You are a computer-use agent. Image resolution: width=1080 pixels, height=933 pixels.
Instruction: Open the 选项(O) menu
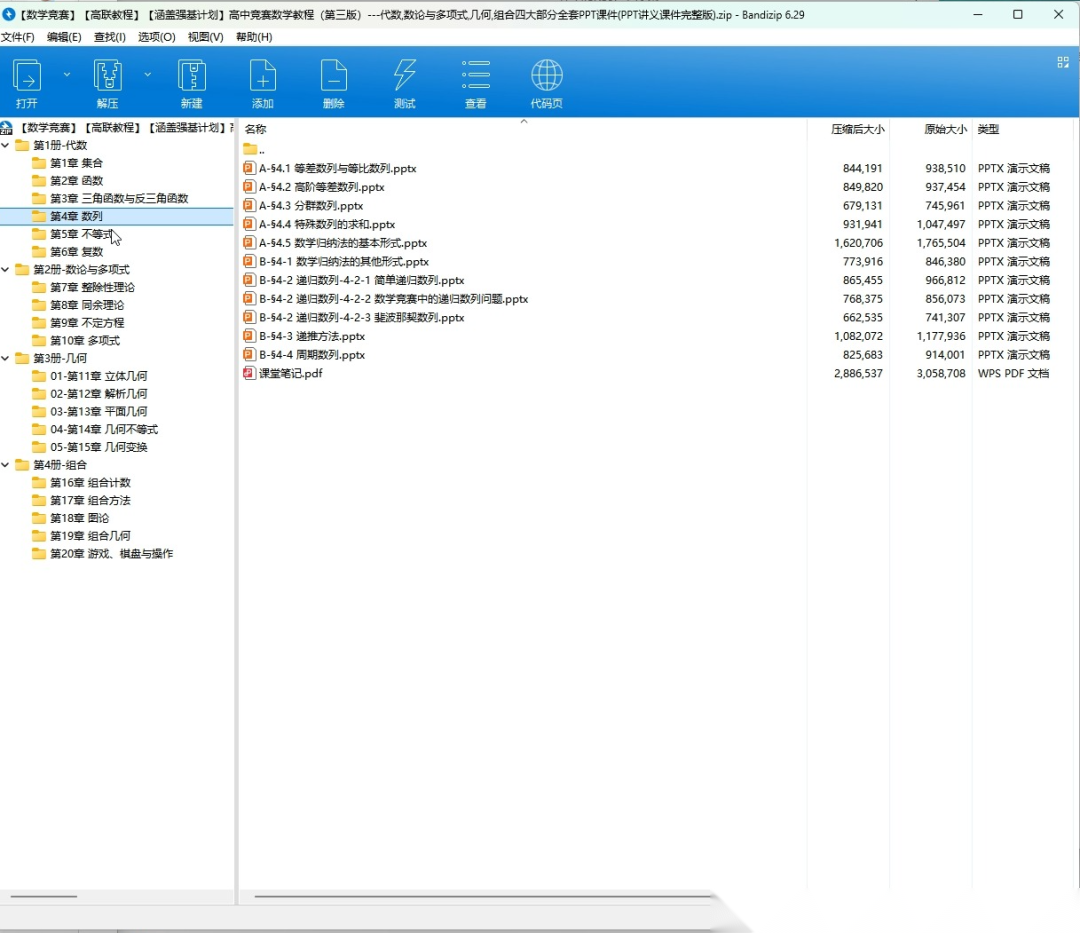157,37
